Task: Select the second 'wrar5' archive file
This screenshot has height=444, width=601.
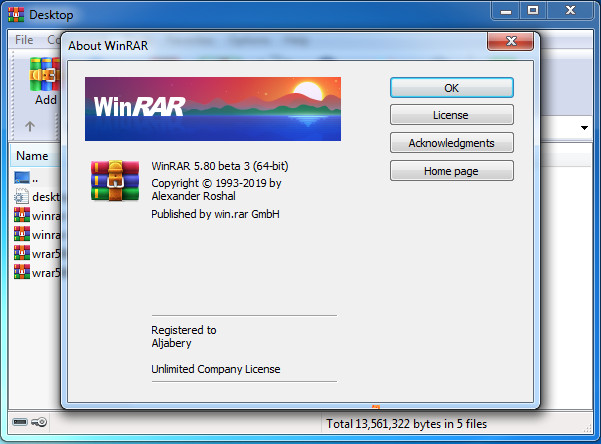Action: coord(37,273)
